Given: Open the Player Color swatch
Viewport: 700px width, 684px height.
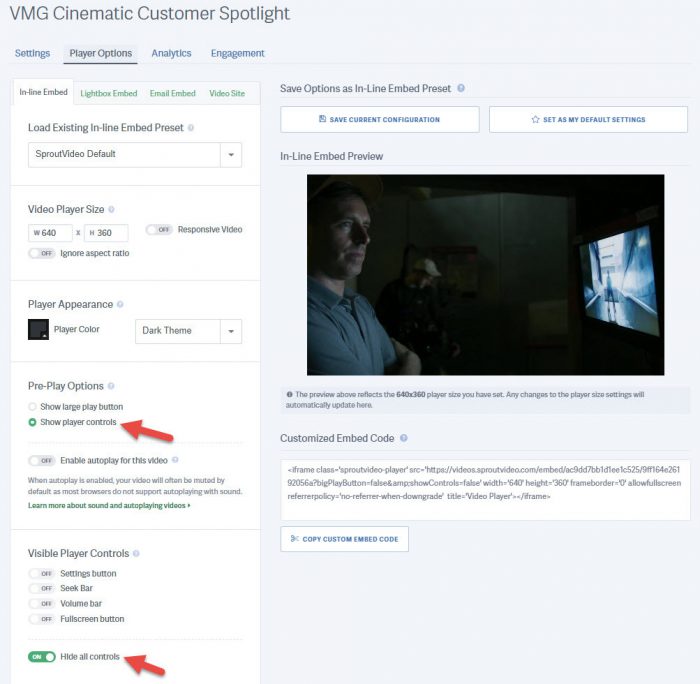Looking at the screenshot, I should (x=39, y=330).
